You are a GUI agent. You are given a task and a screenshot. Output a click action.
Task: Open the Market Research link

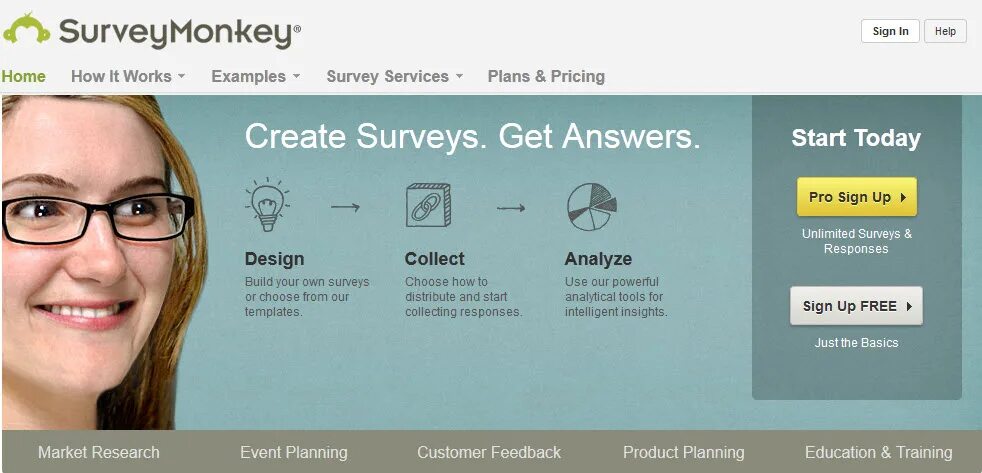coord(99,452)
